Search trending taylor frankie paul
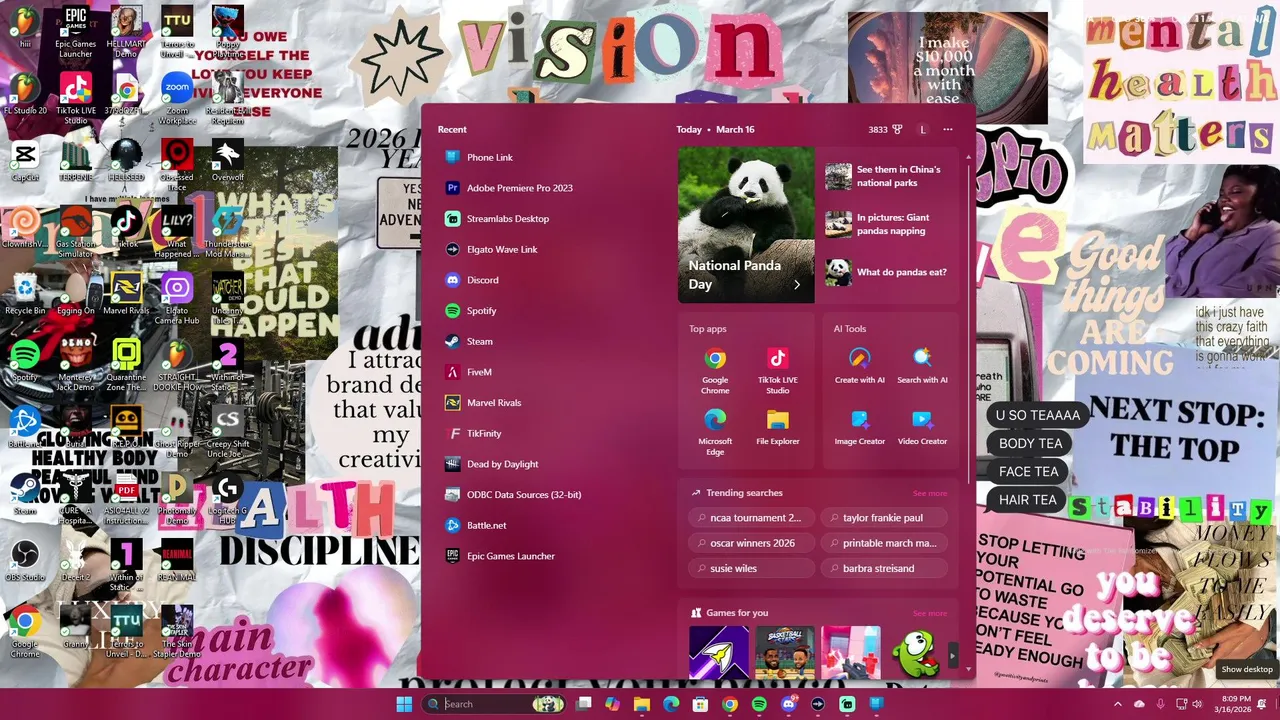Screen dimensions: 1280x720 884,518
